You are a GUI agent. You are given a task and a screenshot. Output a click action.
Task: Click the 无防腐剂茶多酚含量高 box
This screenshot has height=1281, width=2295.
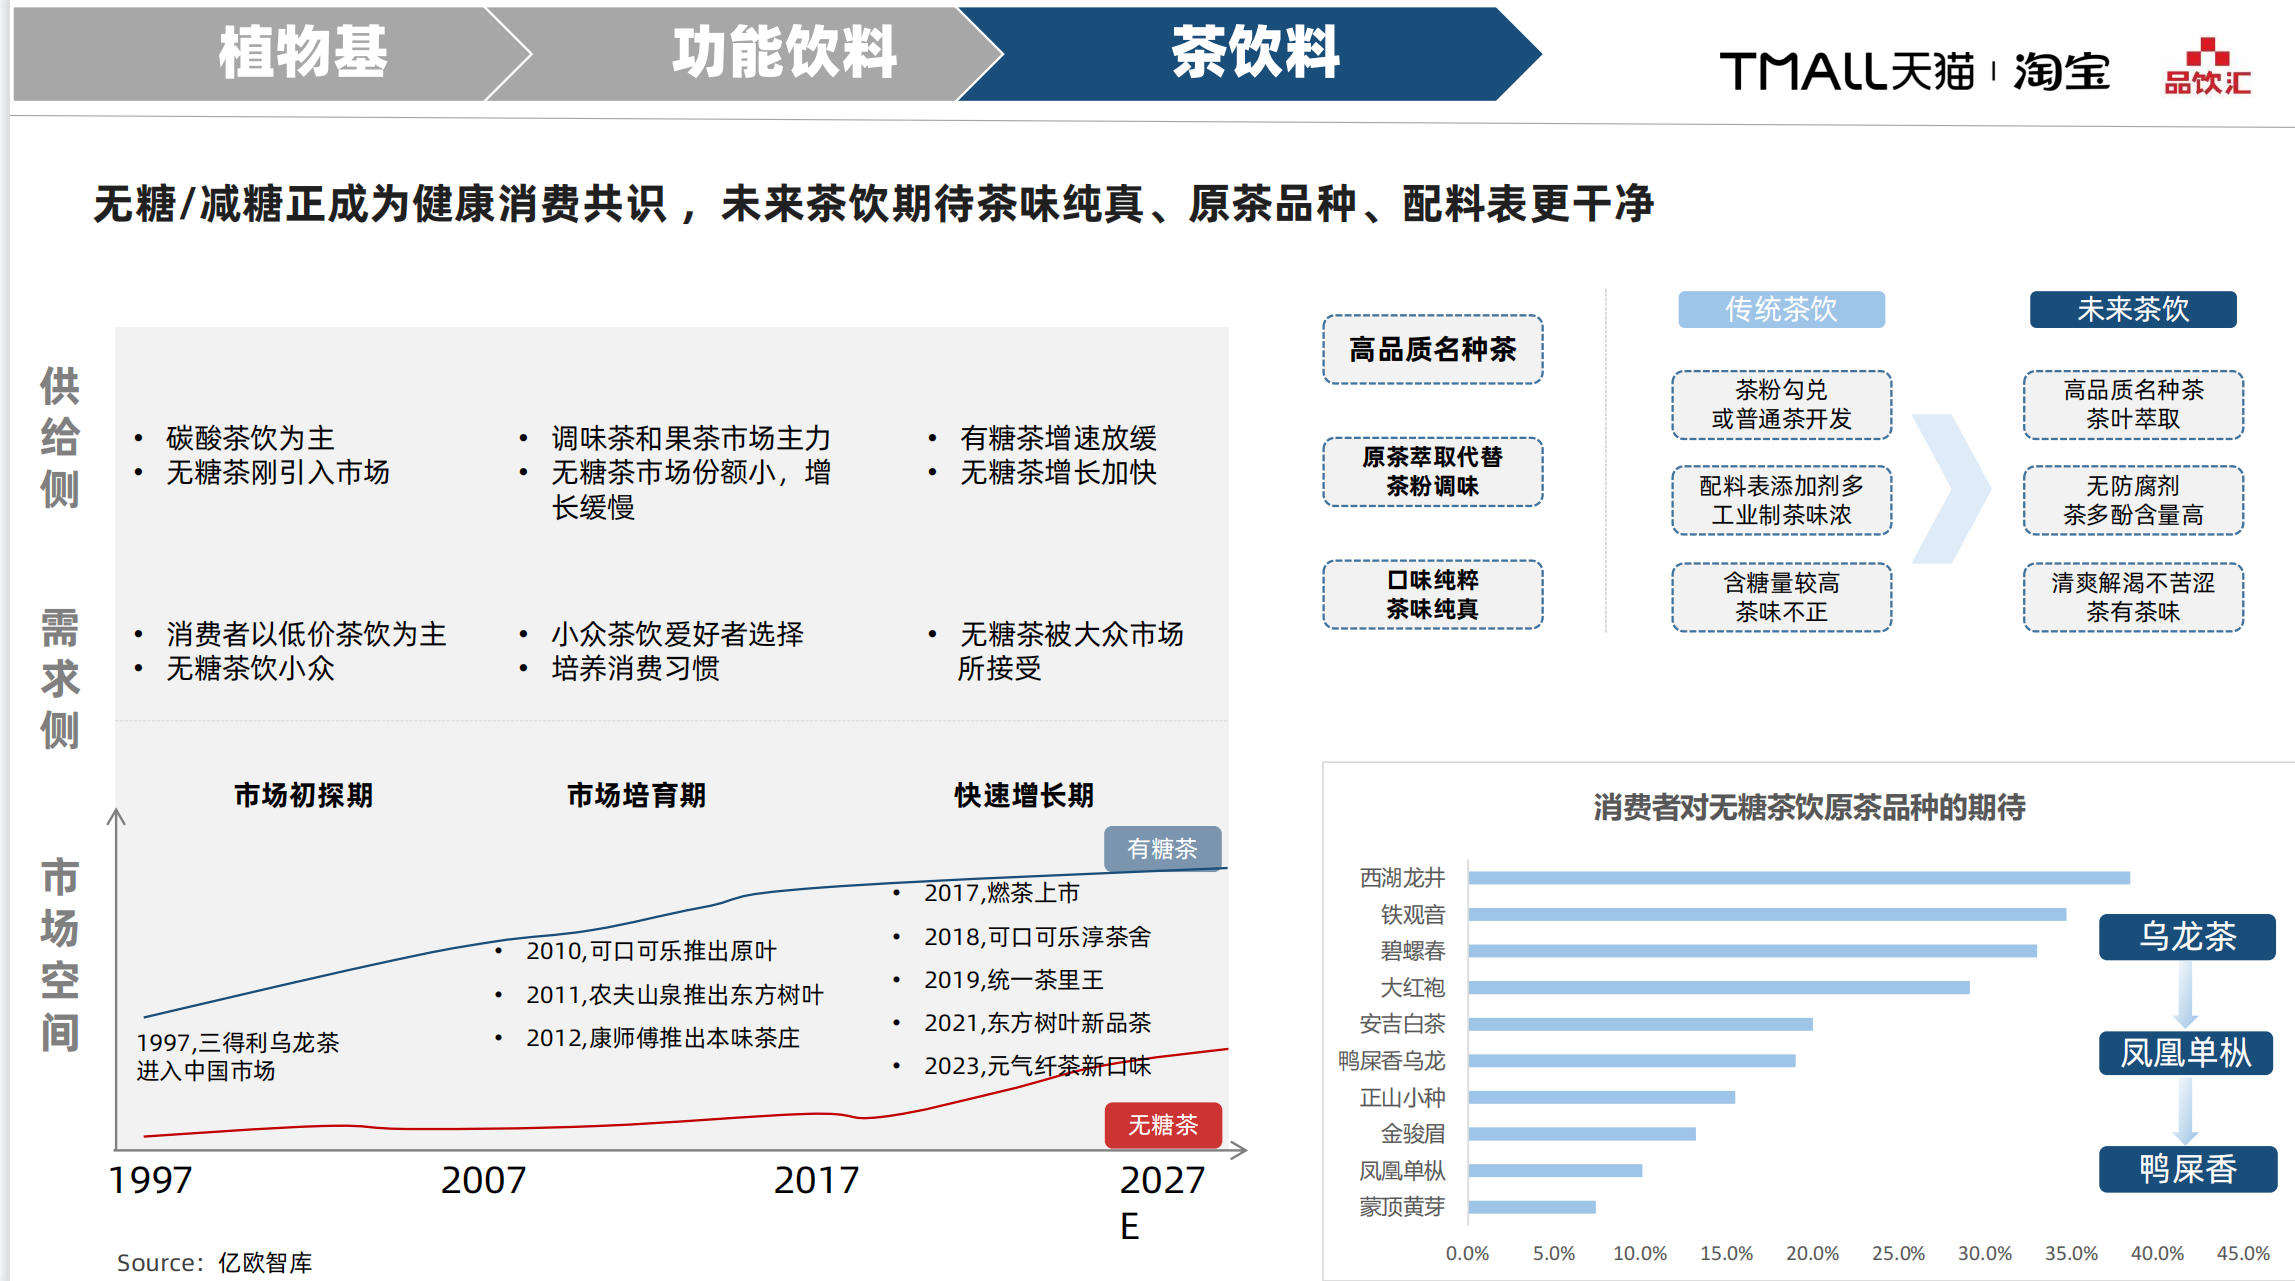(2133, 500)
